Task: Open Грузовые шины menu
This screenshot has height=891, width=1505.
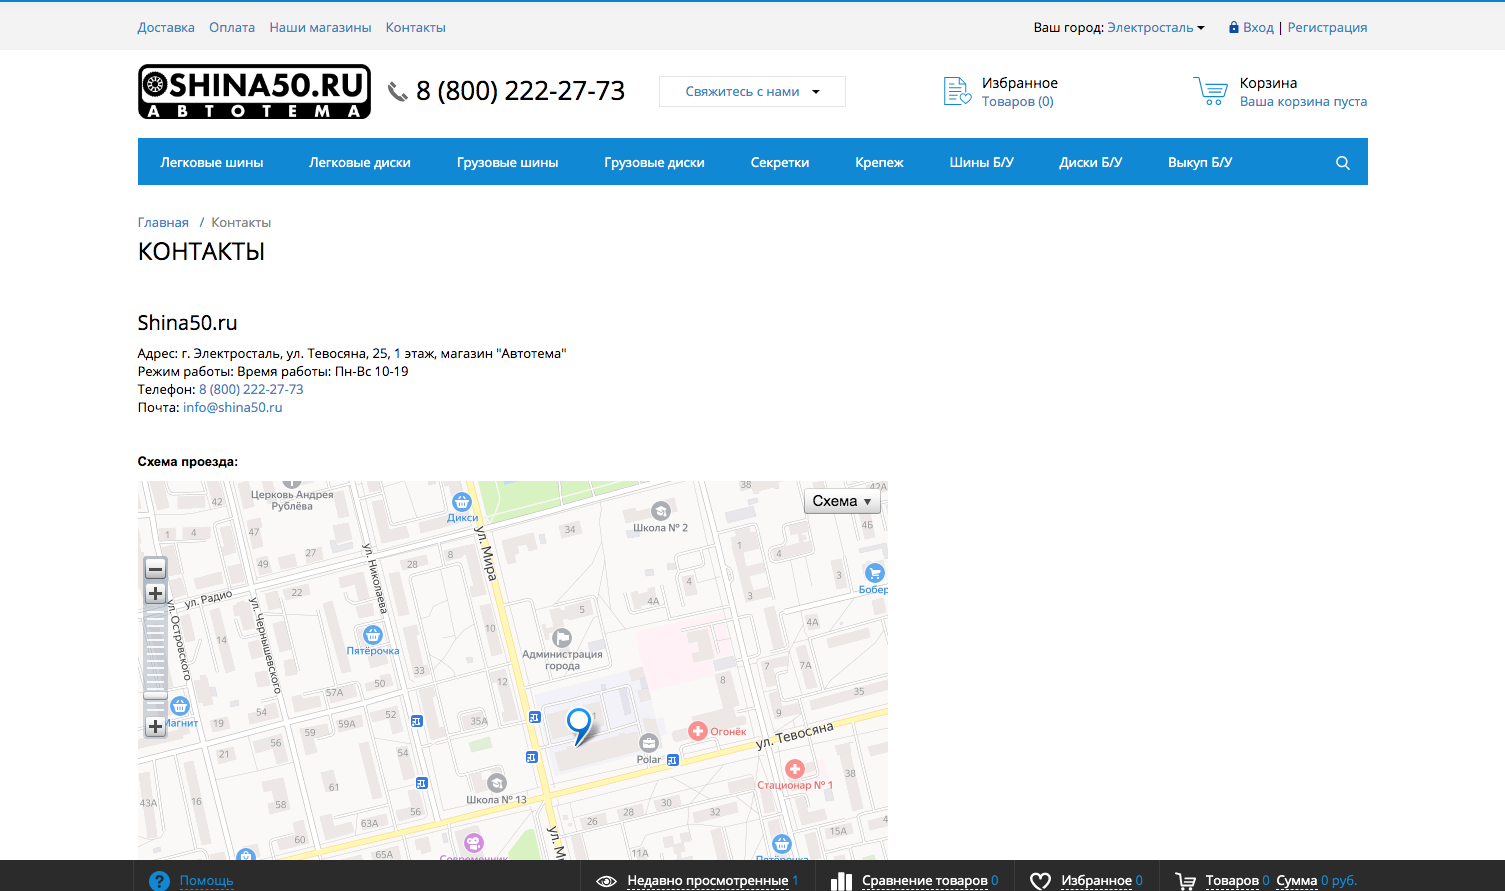Action: click(508, 162)
